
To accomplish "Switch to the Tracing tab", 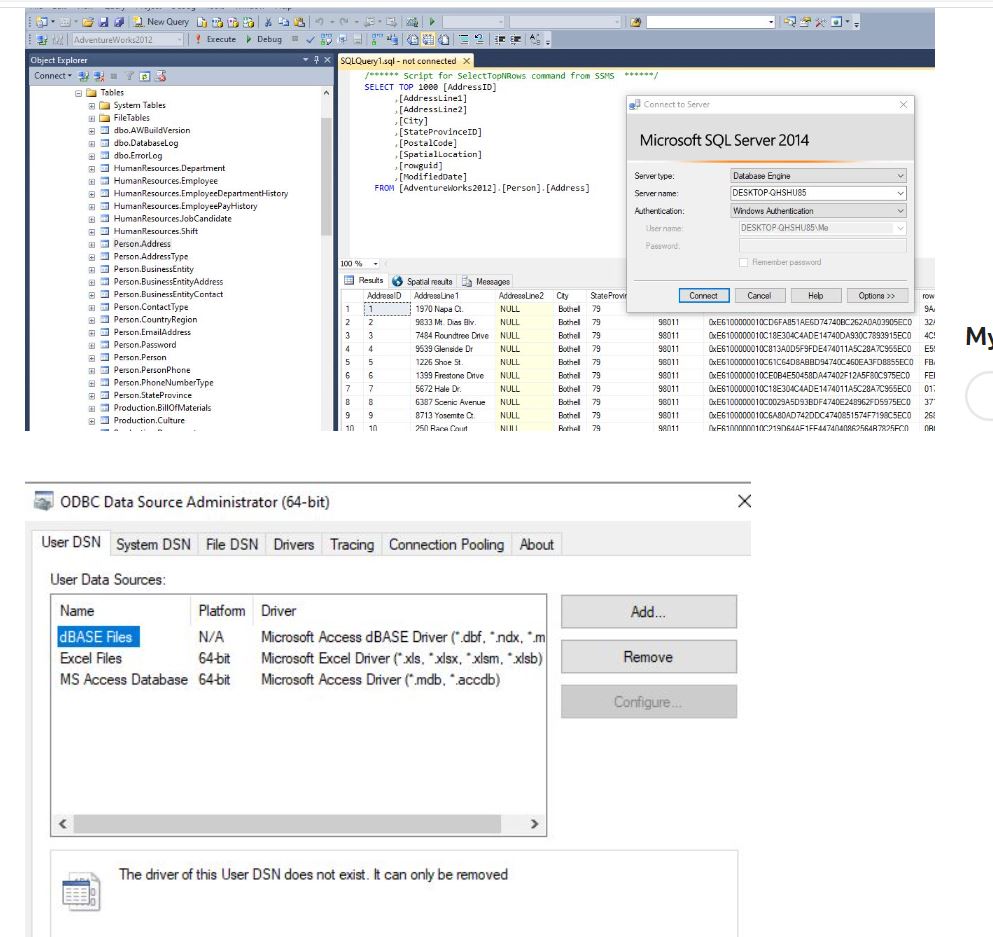I will click(x=352, y=544).
